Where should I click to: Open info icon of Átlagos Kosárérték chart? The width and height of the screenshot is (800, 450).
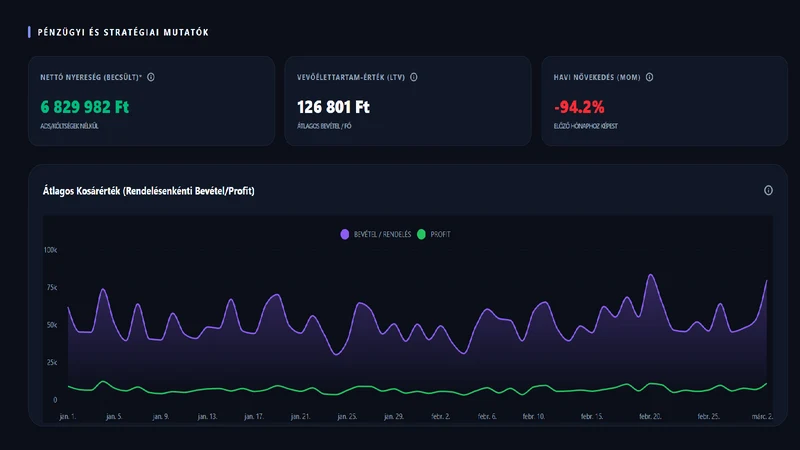(768, 190)
